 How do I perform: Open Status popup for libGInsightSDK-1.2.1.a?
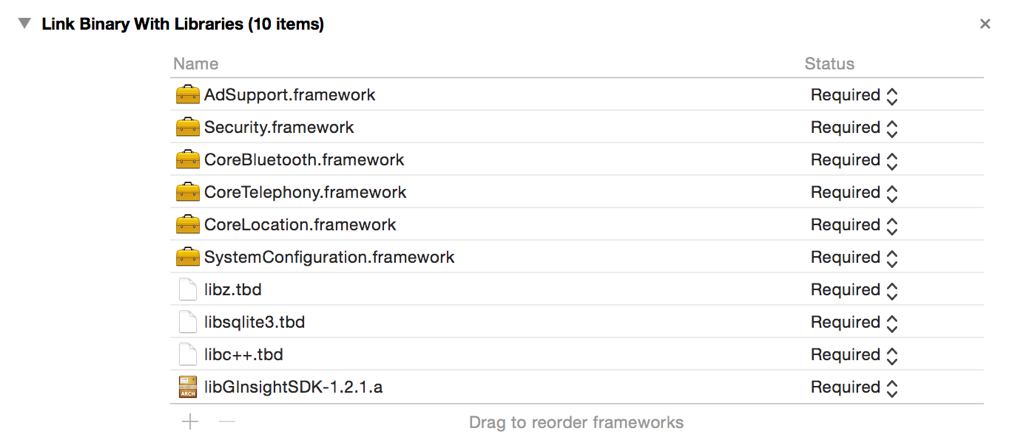[855, 387]
